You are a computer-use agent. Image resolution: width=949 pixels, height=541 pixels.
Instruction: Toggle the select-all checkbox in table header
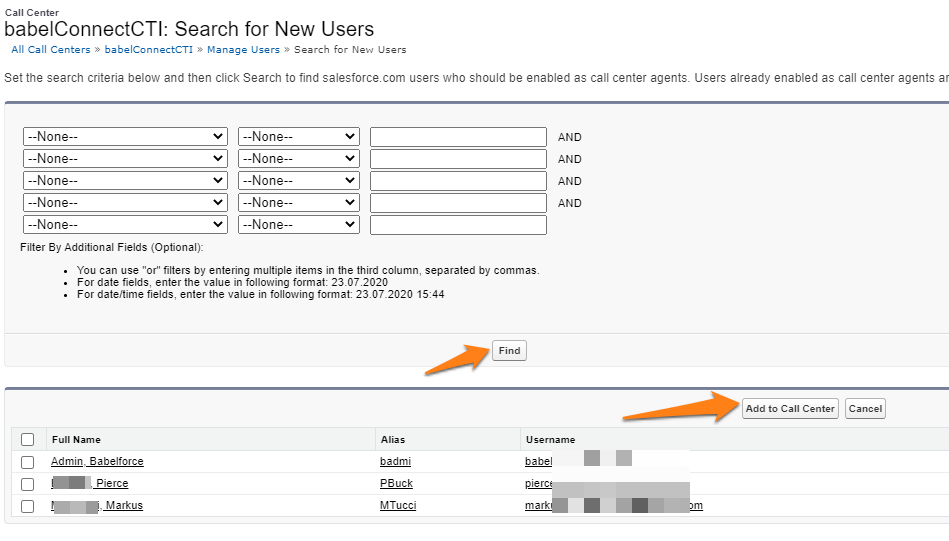pyautogui.click(x=28, y=439)
